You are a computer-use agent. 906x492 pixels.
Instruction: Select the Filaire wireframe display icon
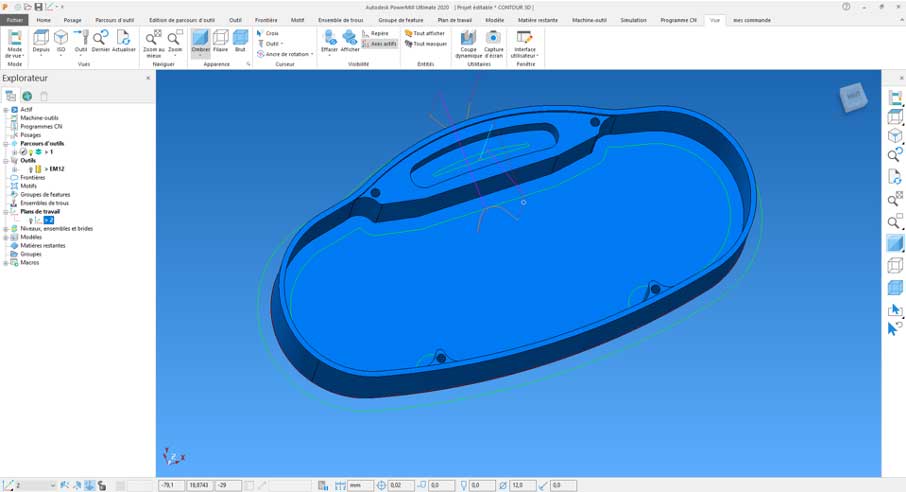(221, 40)
